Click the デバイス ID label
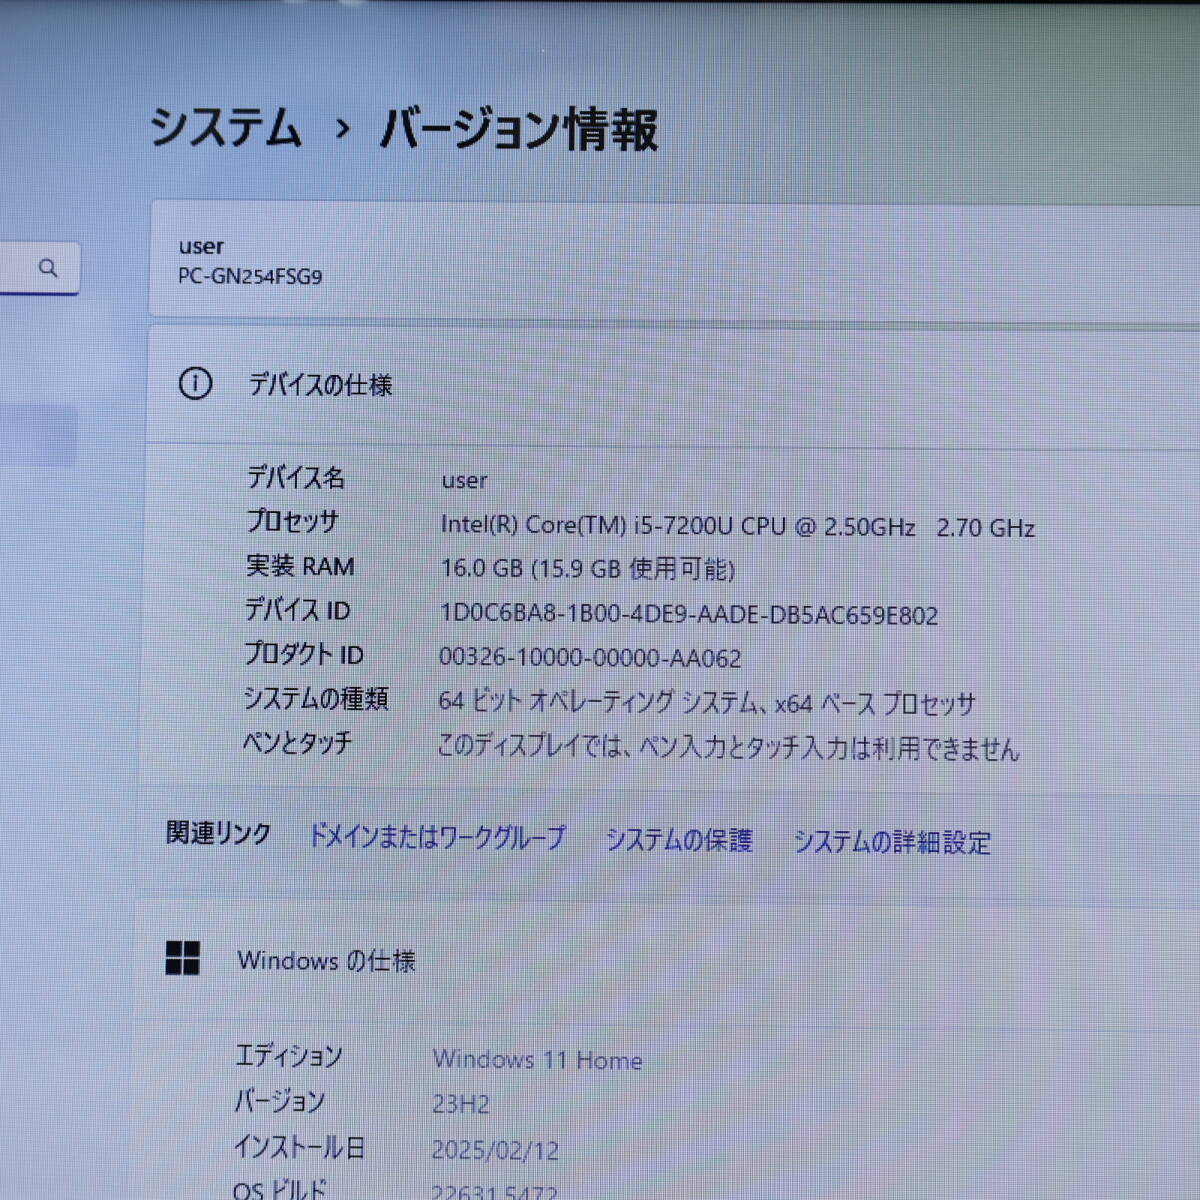Viewport: 1200px width, 1200px height. [297, 609]
